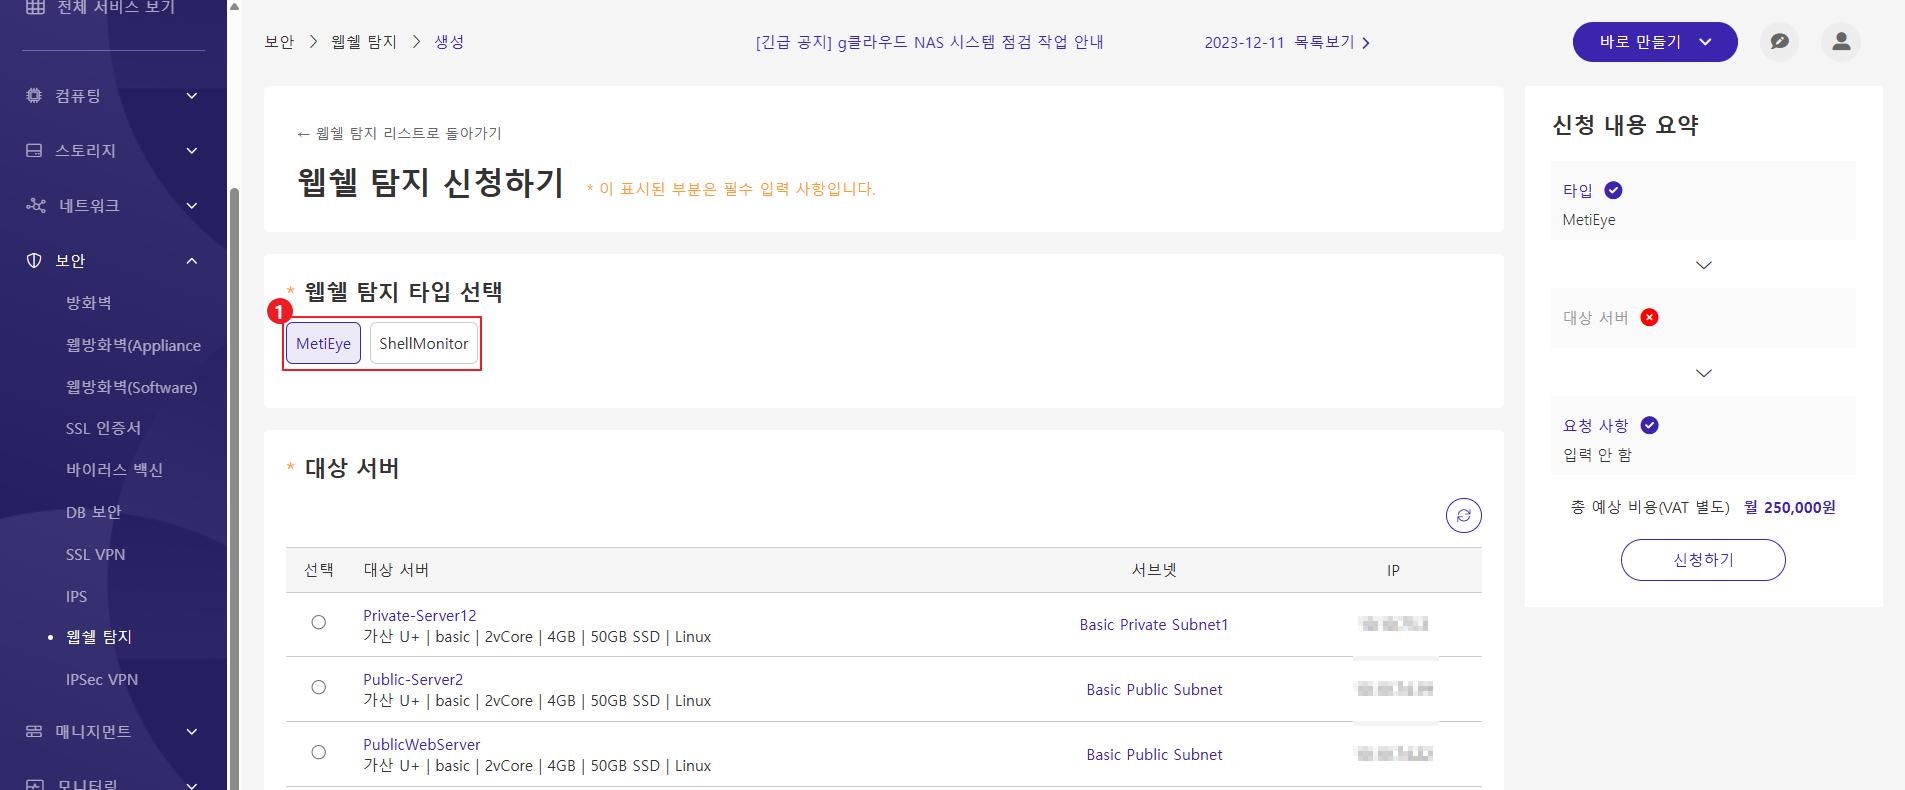Open IPSec VPN menu item
Viewport: 1905px width, 790px height.
click(x=102, y=679)
